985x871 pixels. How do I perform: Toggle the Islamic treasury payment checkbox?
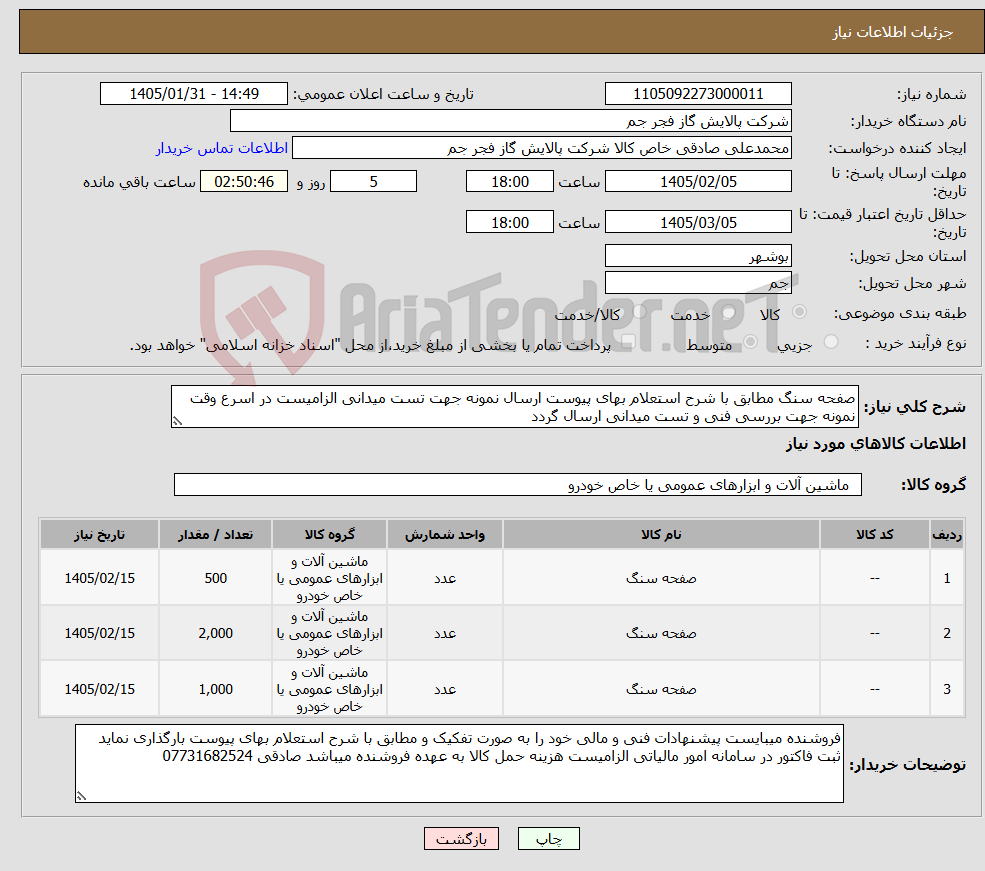(628, 342)
